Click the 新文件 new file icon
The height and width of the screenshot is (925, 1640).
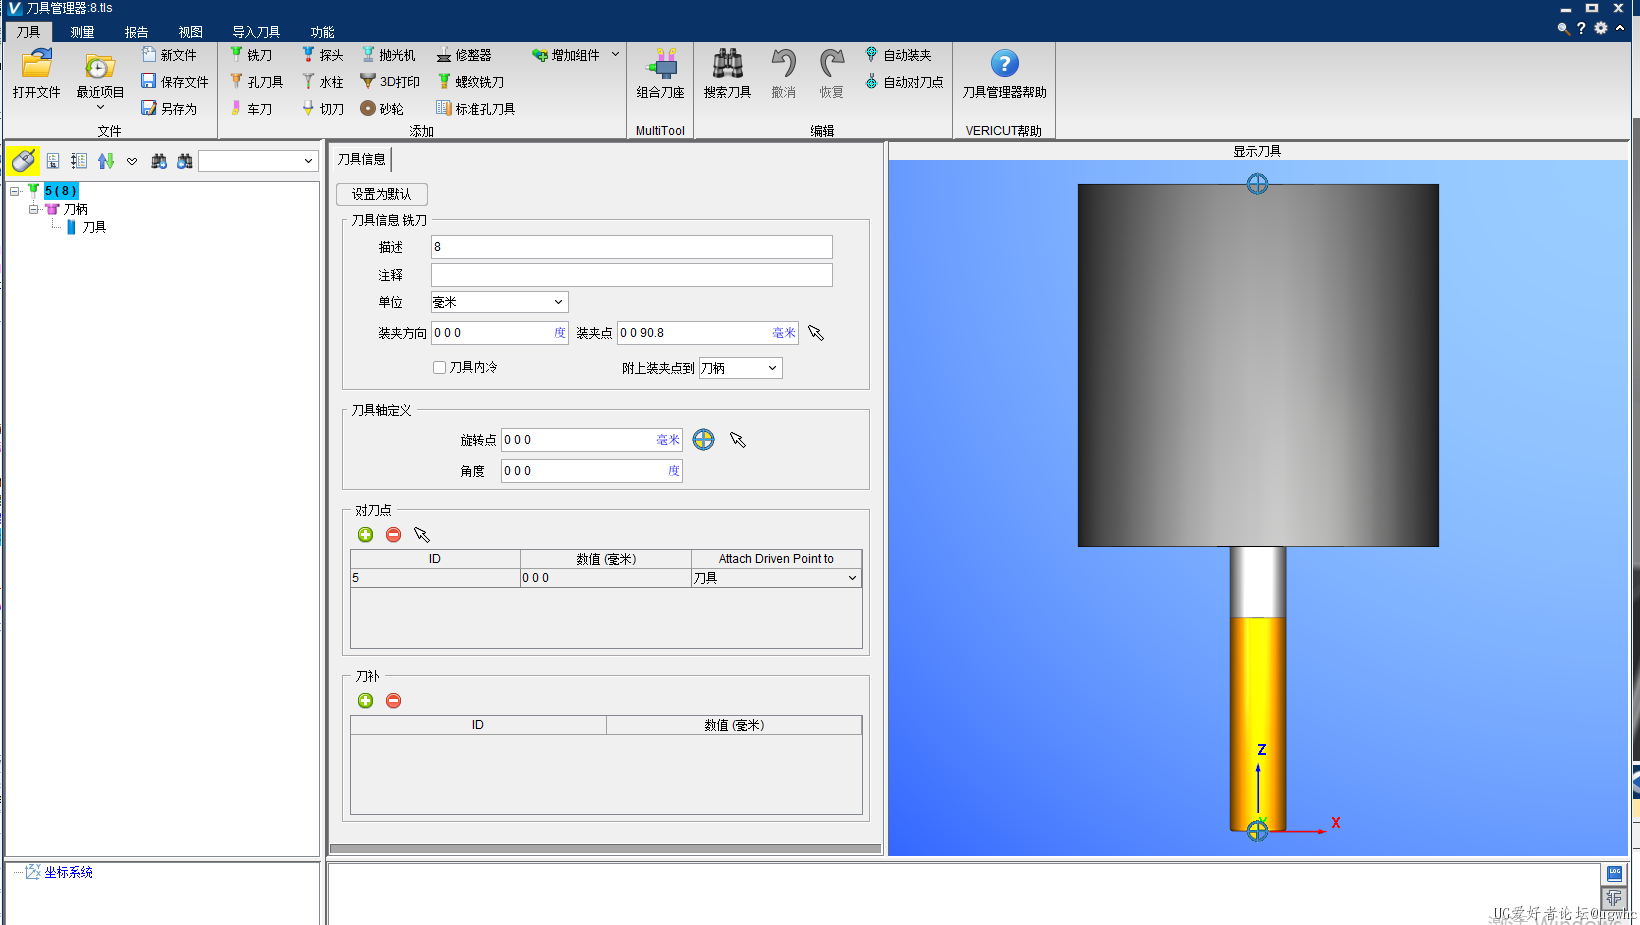point(149,55)
